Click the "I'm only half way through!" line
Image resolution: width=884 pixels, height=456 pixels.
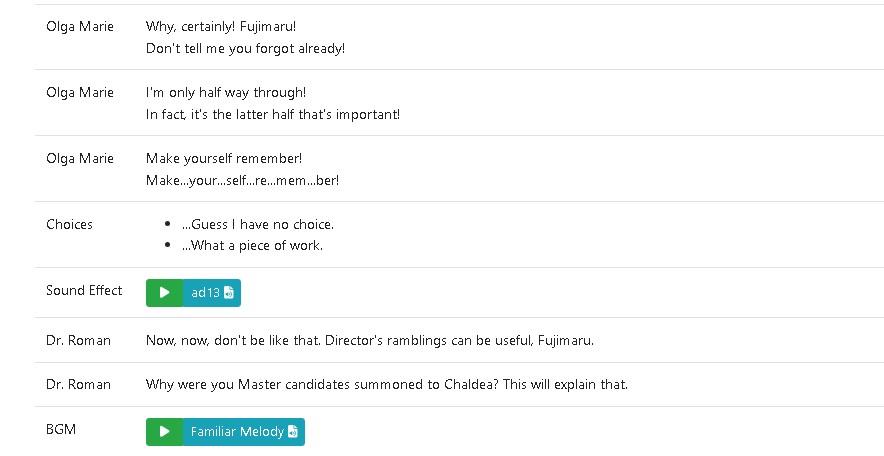[x=226, y=92]
